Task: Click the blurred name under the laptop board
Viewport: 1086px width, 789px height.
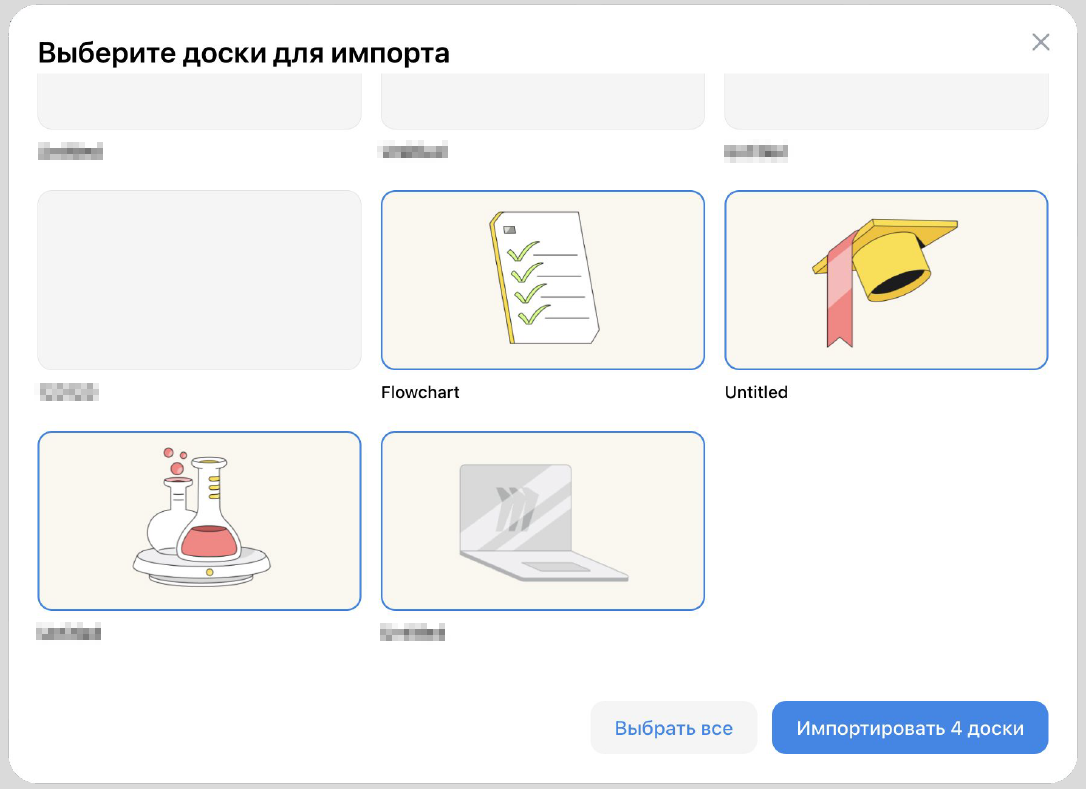Action: [x=412, y=632]
